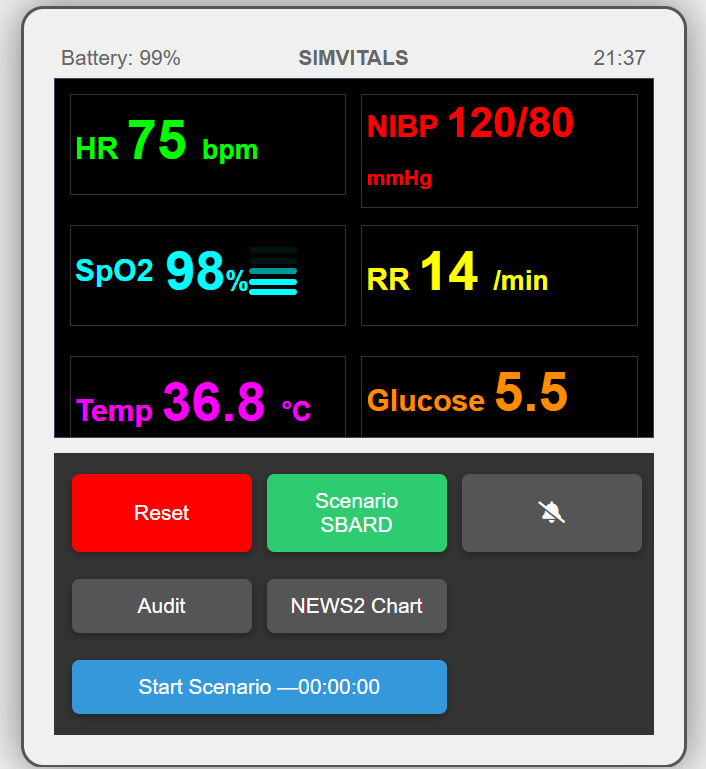The height and width of the screenshot is (769, 706).
Task: Click the red Reset button
Action: (x=162, y=513)
